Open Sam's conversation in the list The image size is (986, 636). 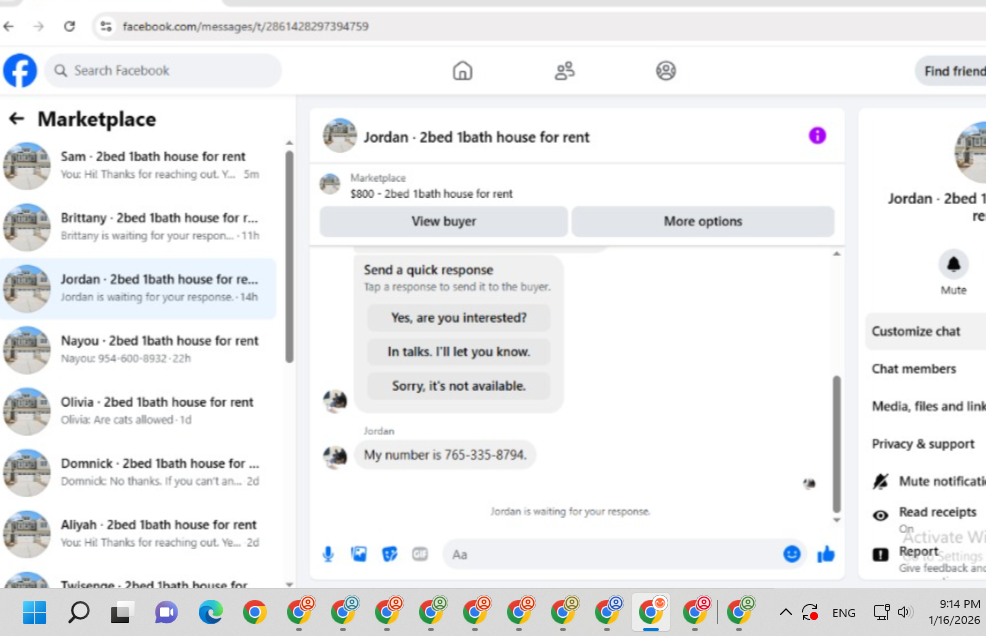pyautogui.click(x=138, y=165)
